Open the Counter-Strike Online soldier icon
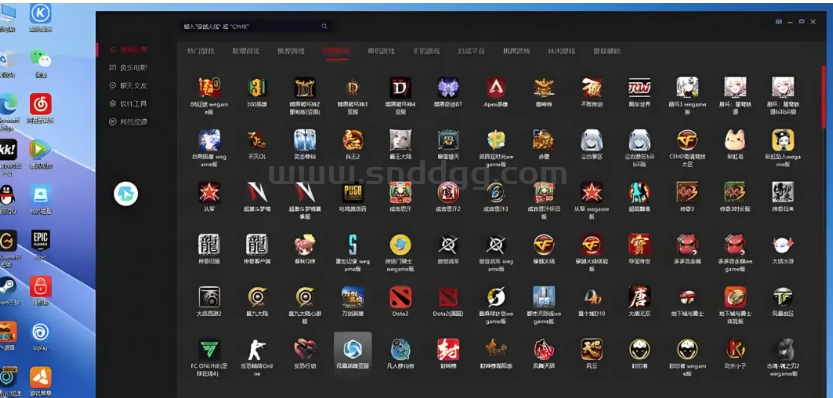The image size is (833, 398). coord(257,349)
